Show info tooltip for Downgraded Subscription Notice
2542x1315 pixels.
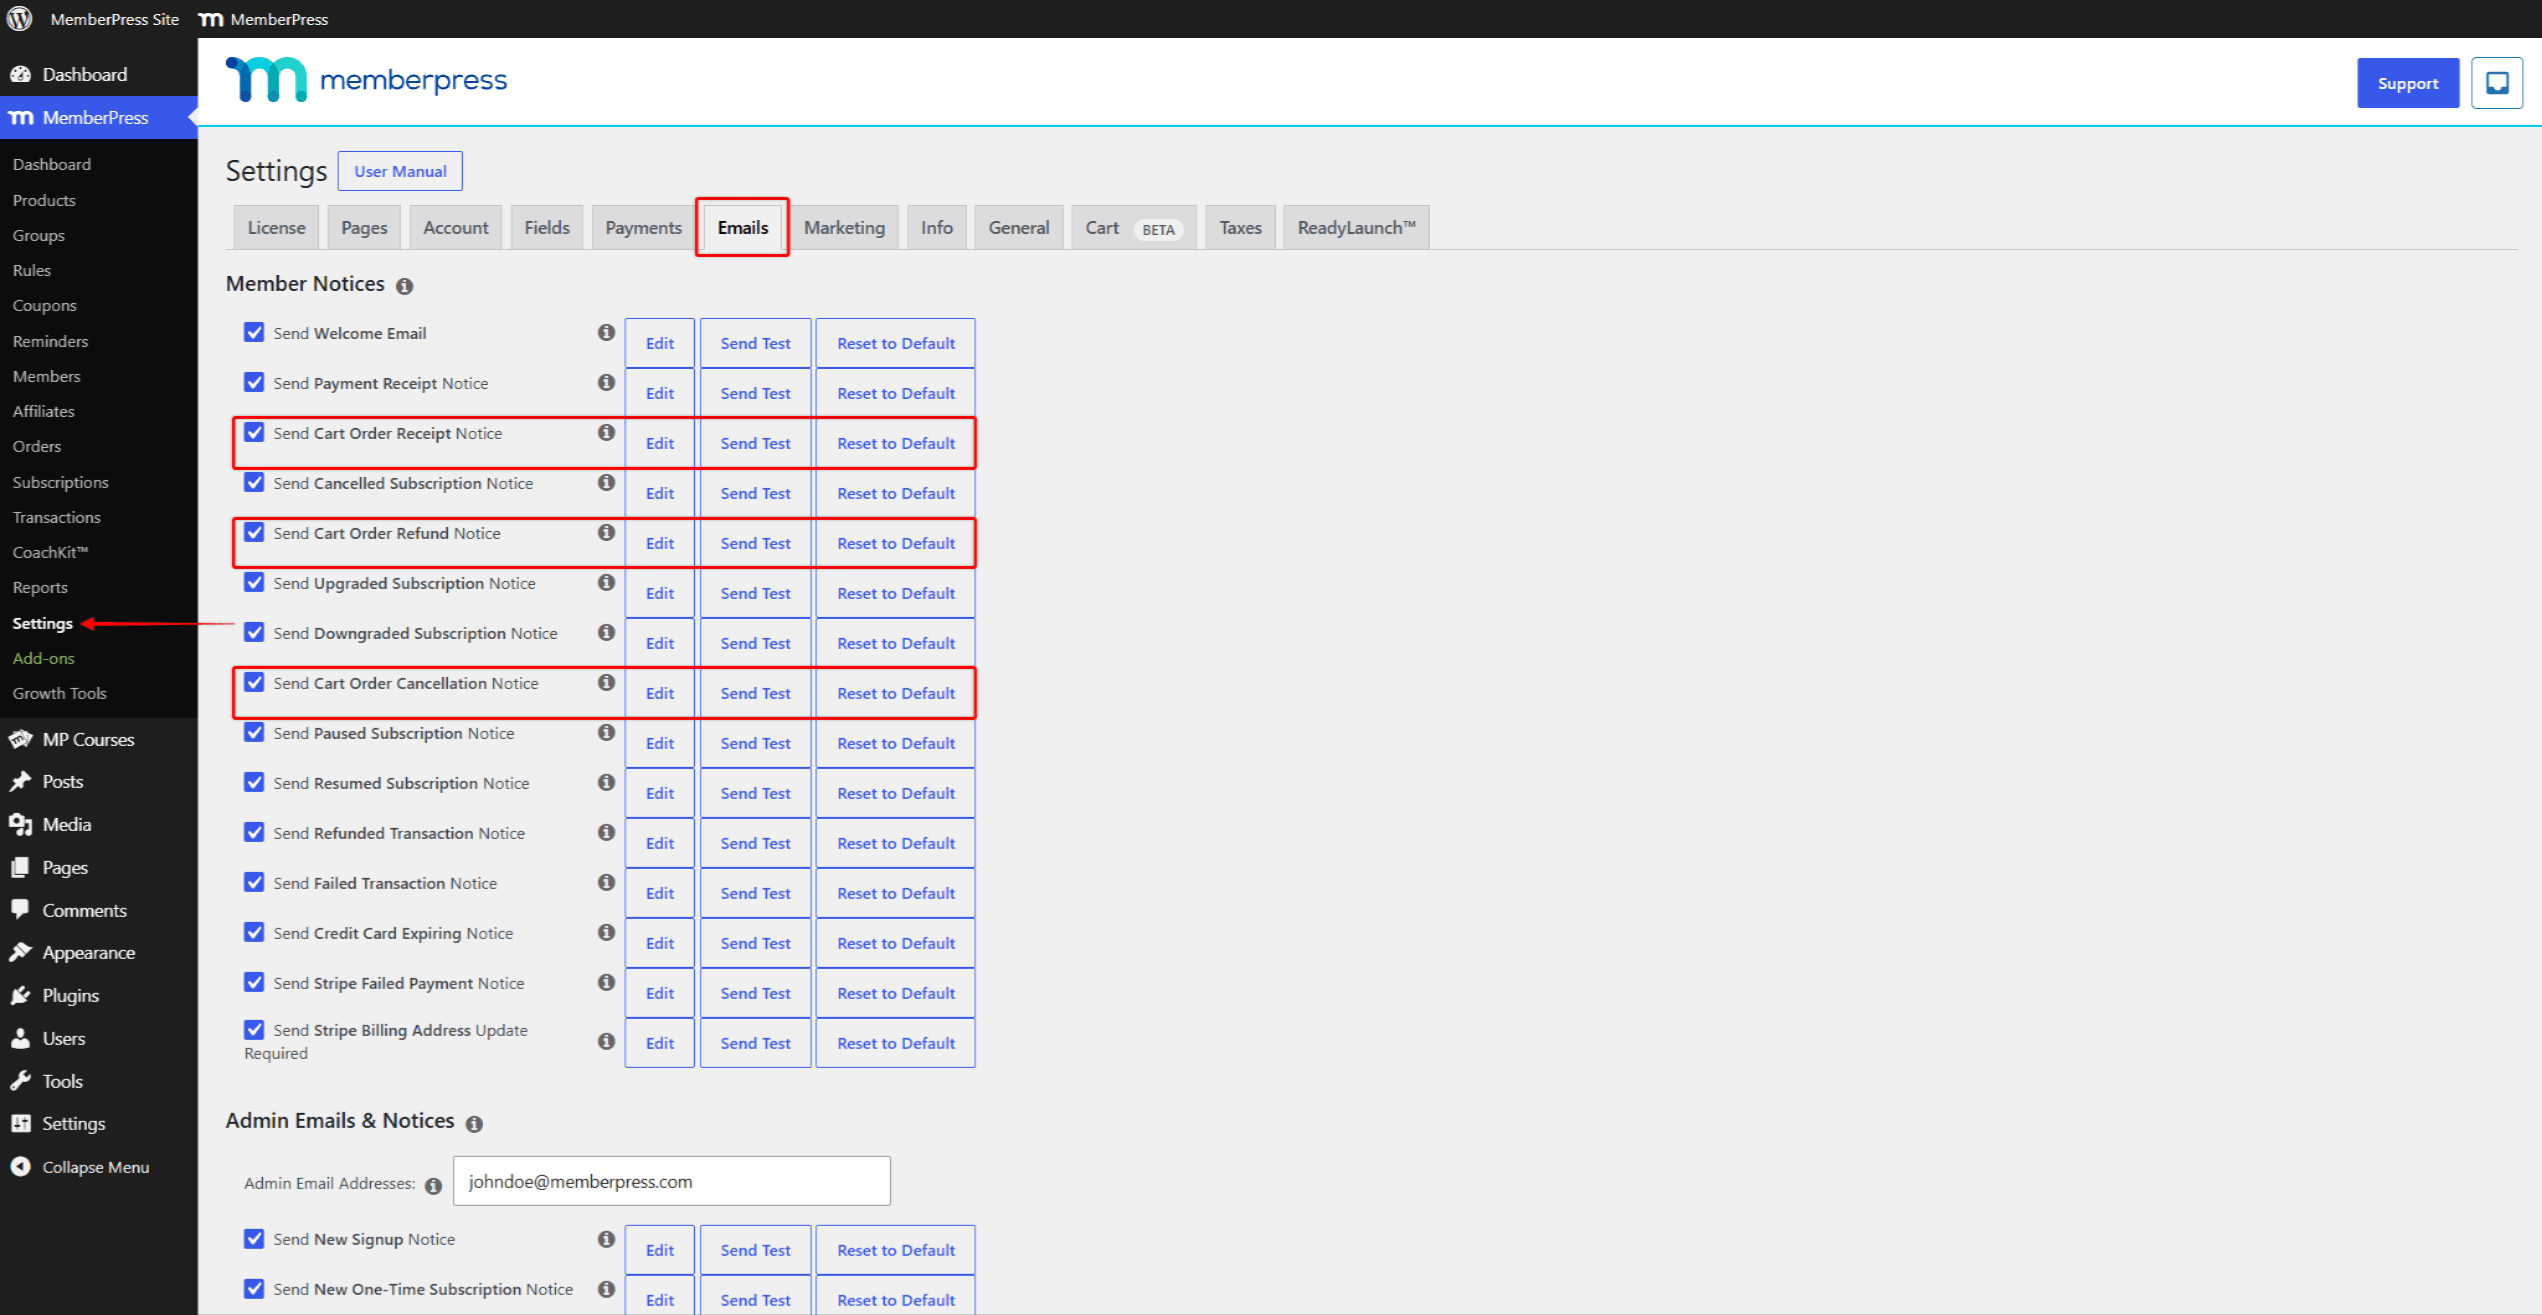[x=606, y=633]
